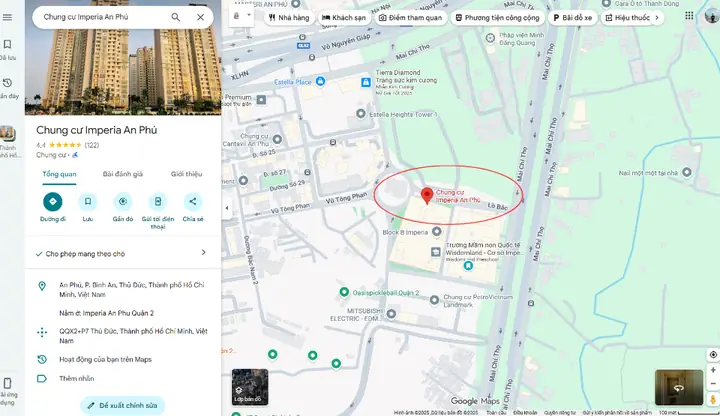Click the Gần đó nearby icon

123,202
